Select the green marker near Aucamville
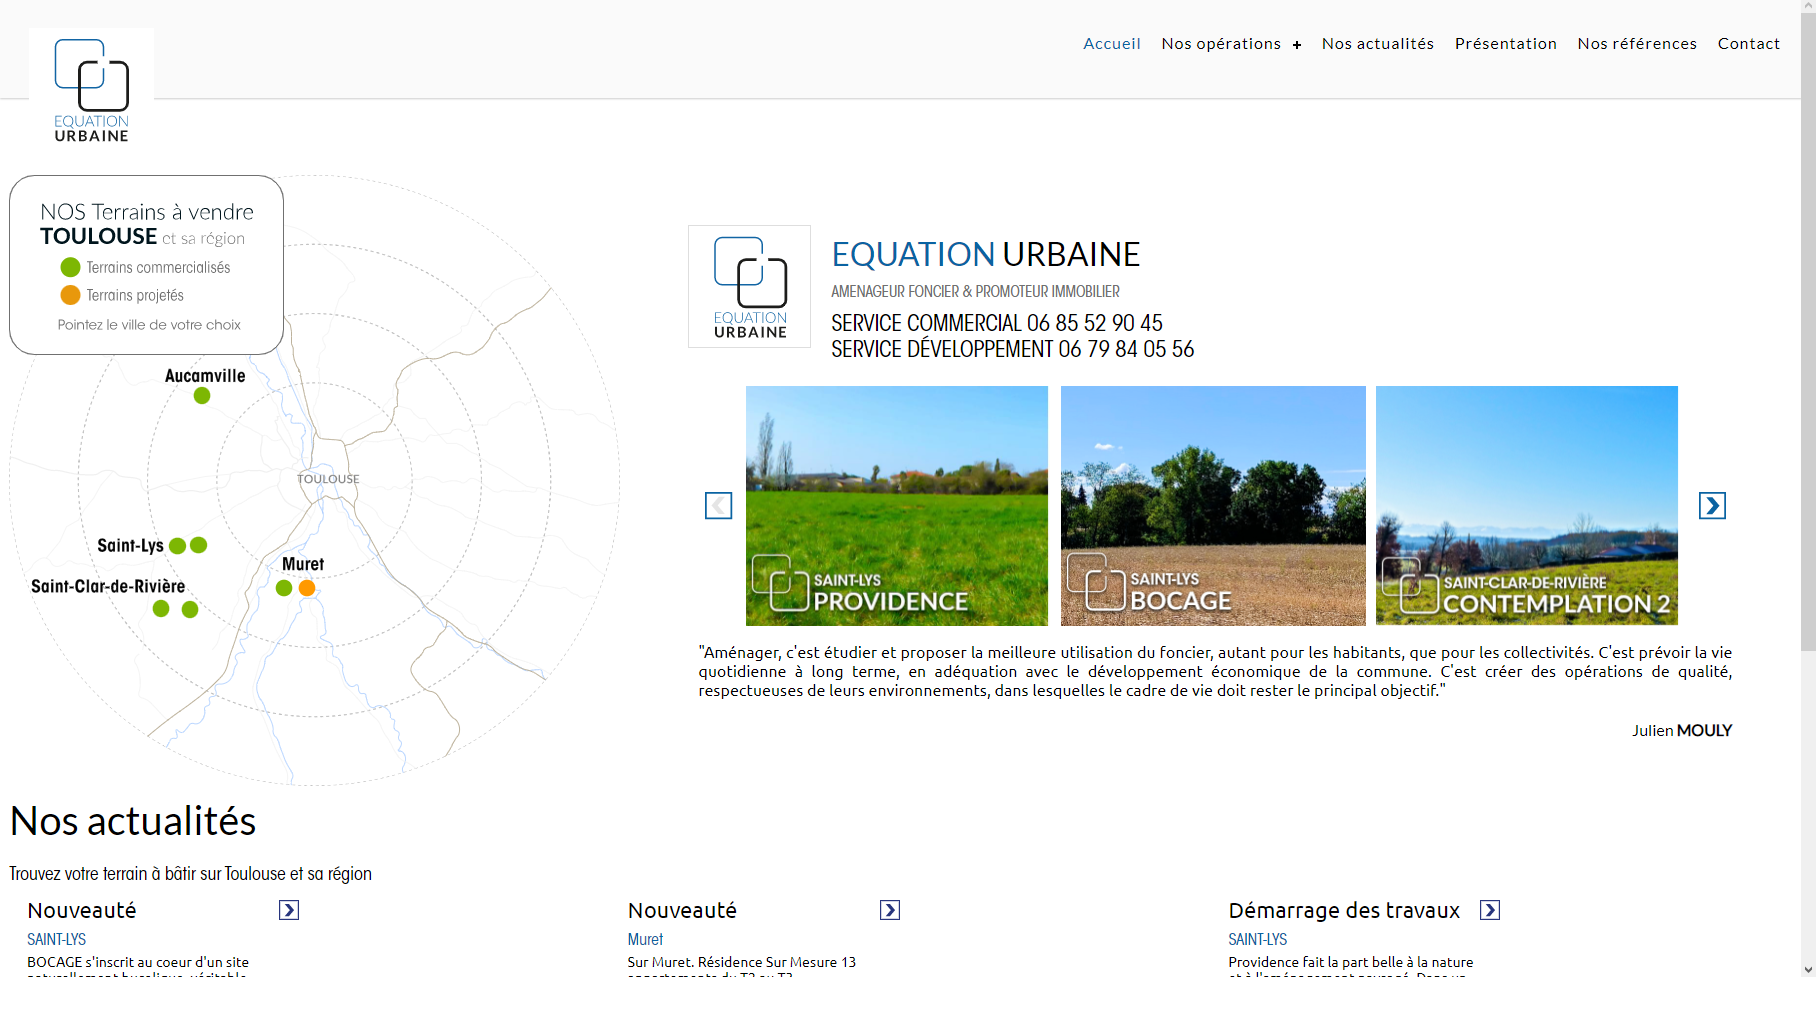This screenshot has height=1018, width=1816. point(201,395)
